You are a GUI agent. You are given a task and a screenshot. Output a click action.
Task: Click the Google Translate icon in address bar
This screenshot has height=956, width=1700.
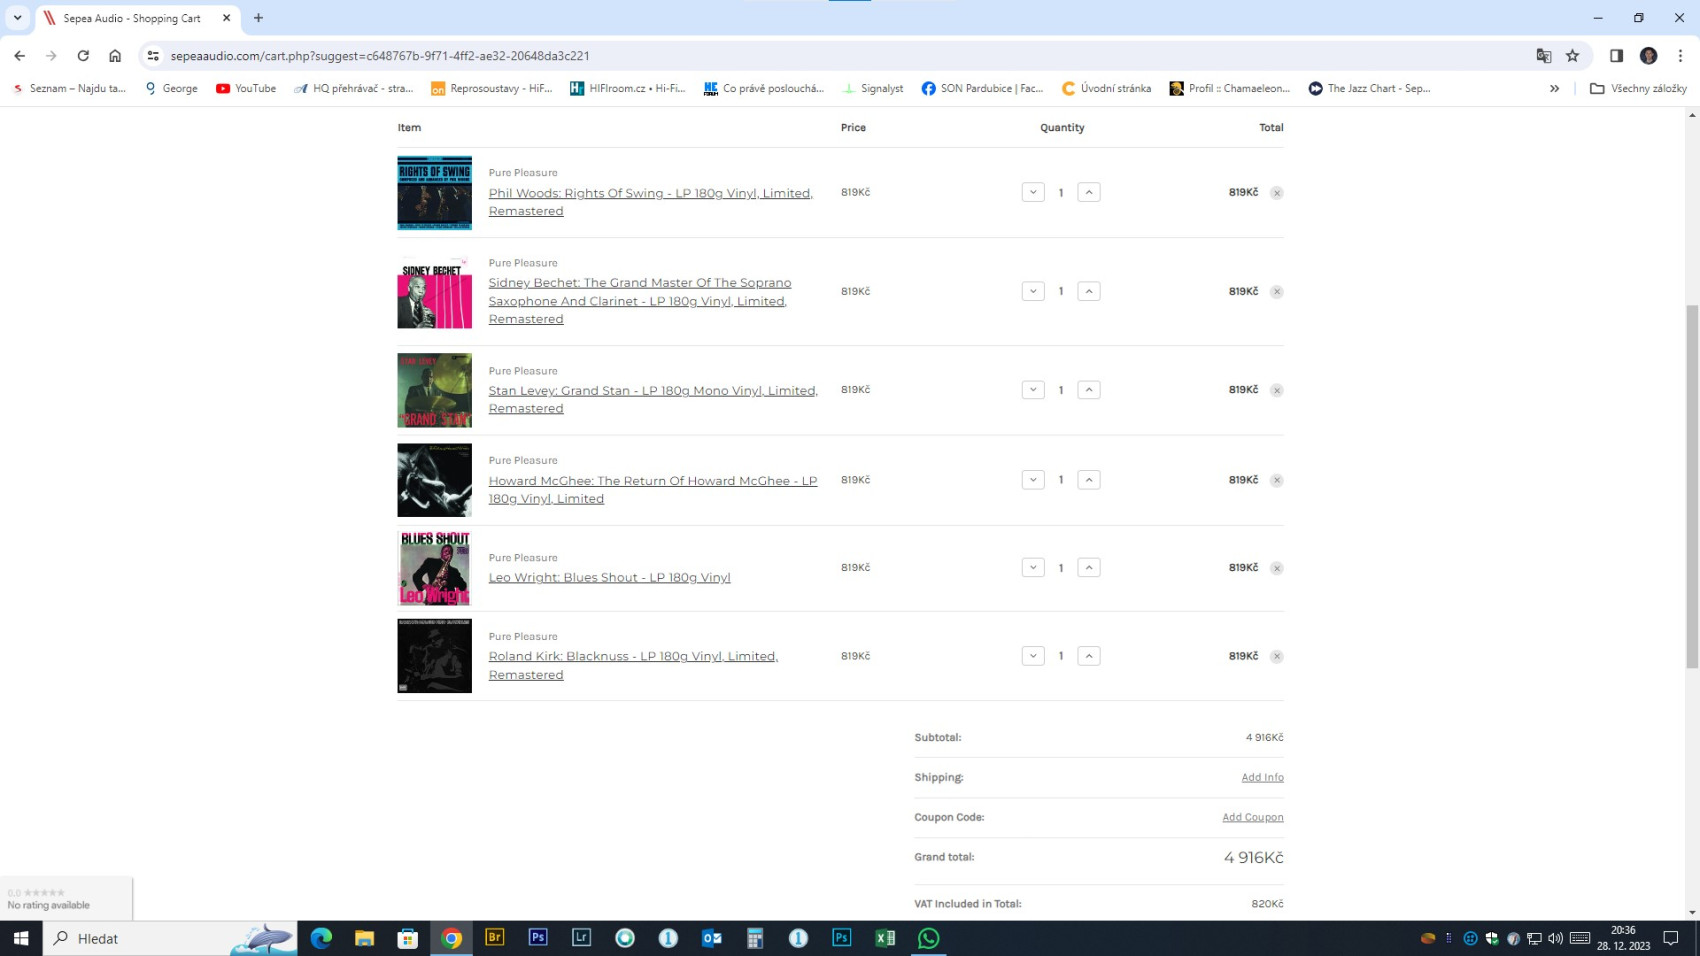point(1543,56)
